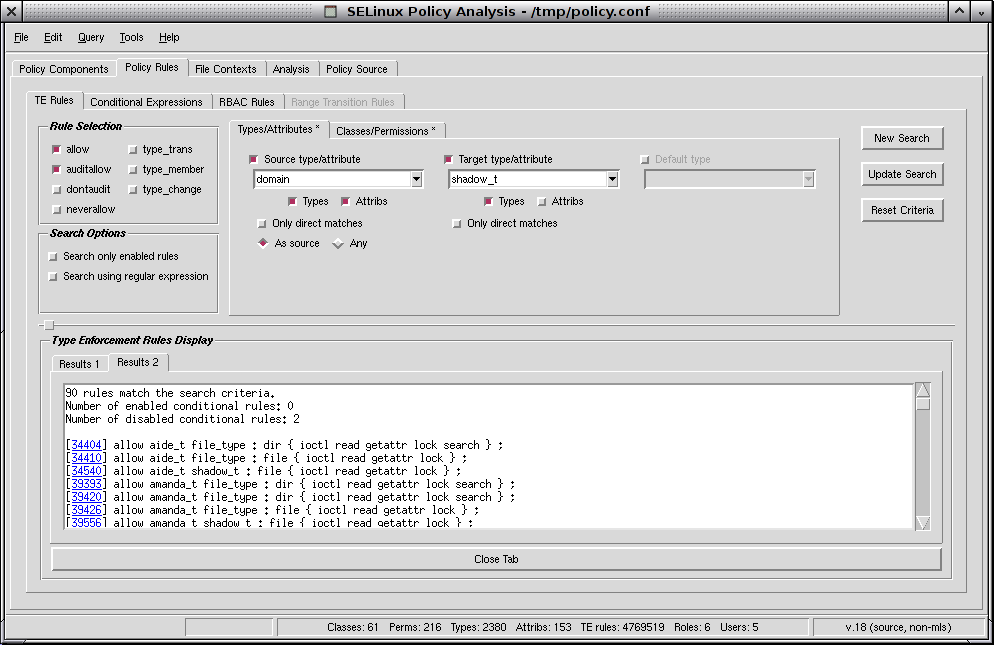This screenshot has height=645, width=994.
Task: Toggle source Attribs checkbox under domain
Action: click(x=345, y=202)
